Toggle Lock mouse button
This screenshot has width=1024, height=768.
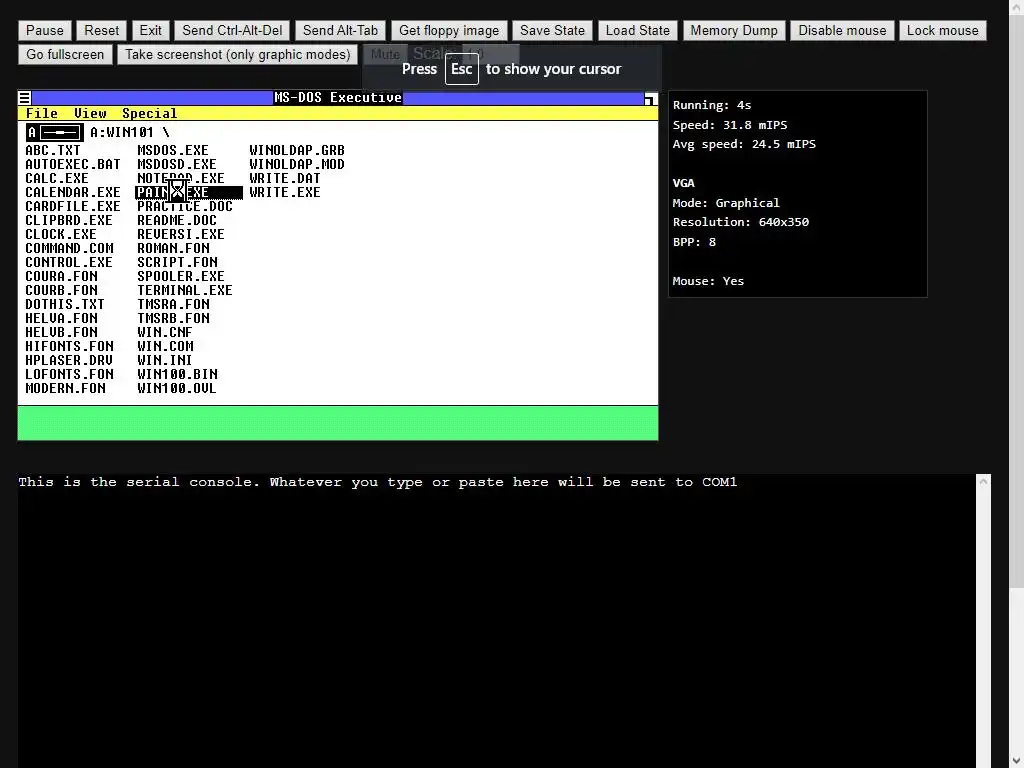[x=942, y=31]
